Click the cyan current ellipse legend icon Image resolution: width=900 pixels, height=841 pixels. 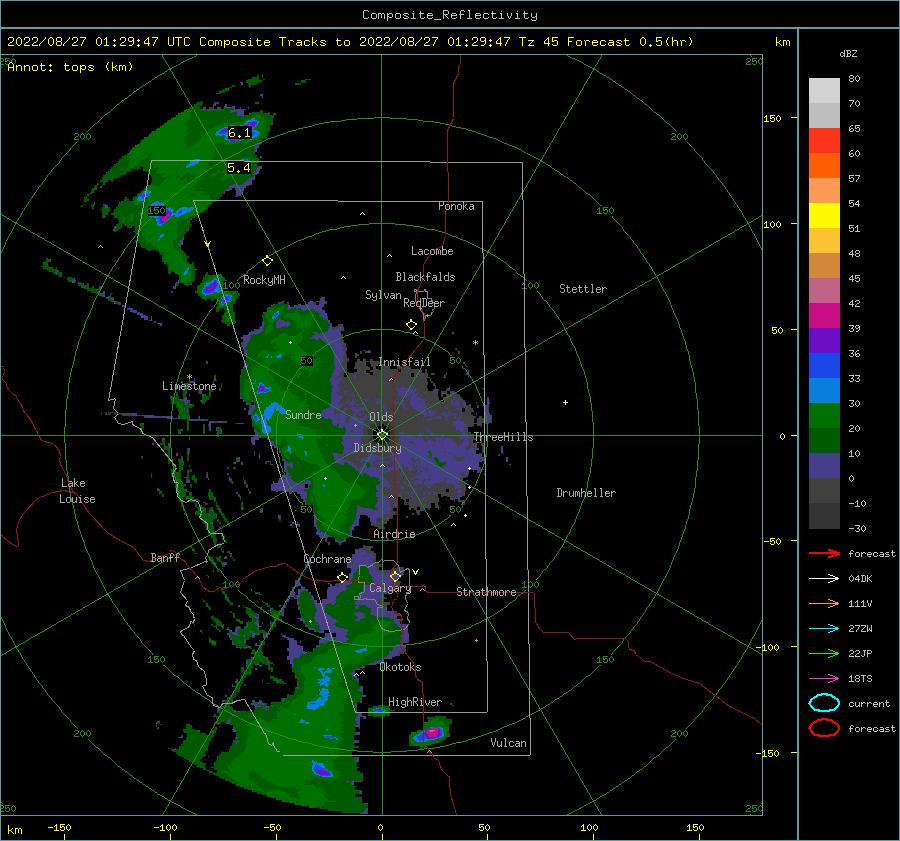(824, 703)
